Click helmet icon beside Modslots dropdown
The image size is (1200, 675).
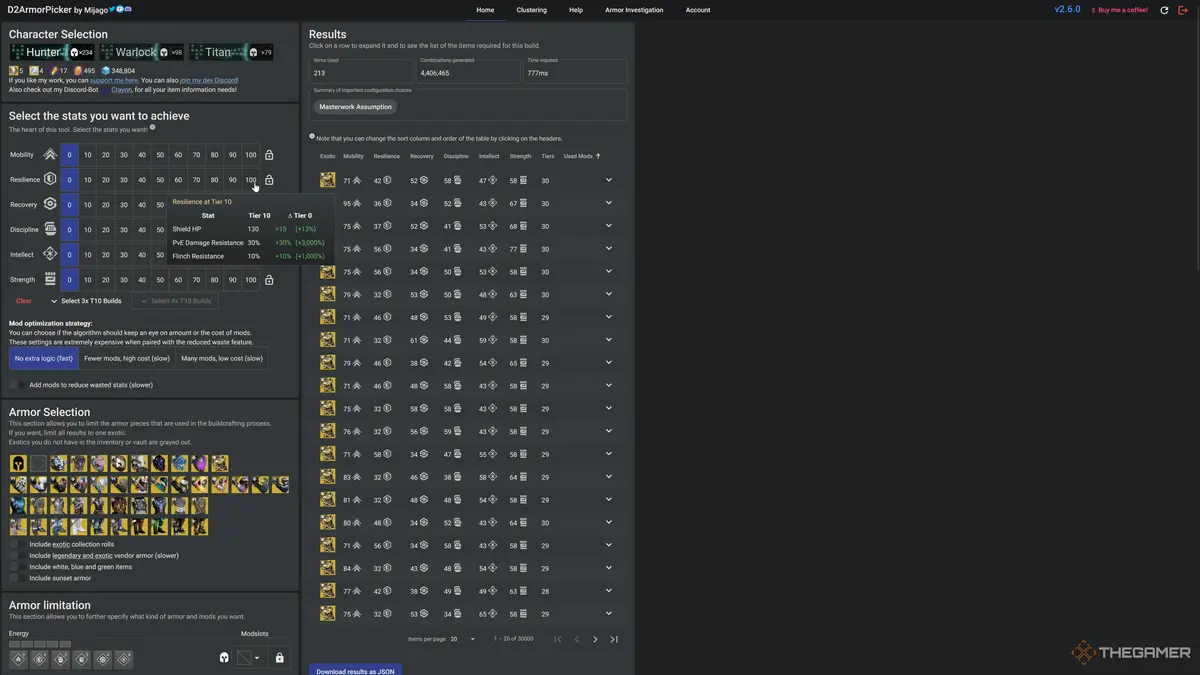pos(224,658)
